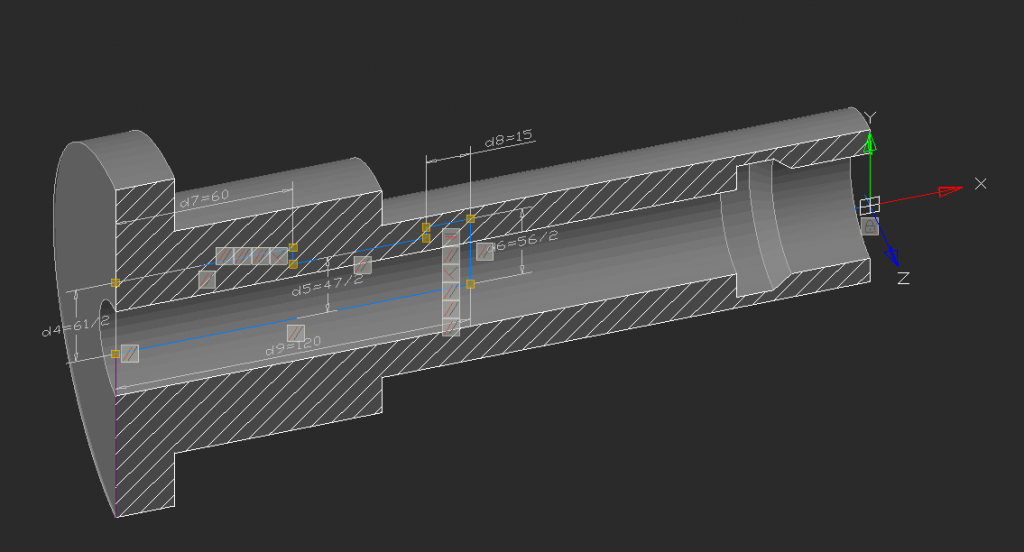Viewport: 1024px width, 552px height.
Task: Click yellow grip at top of vertical blue line
Action: (470, 218)
